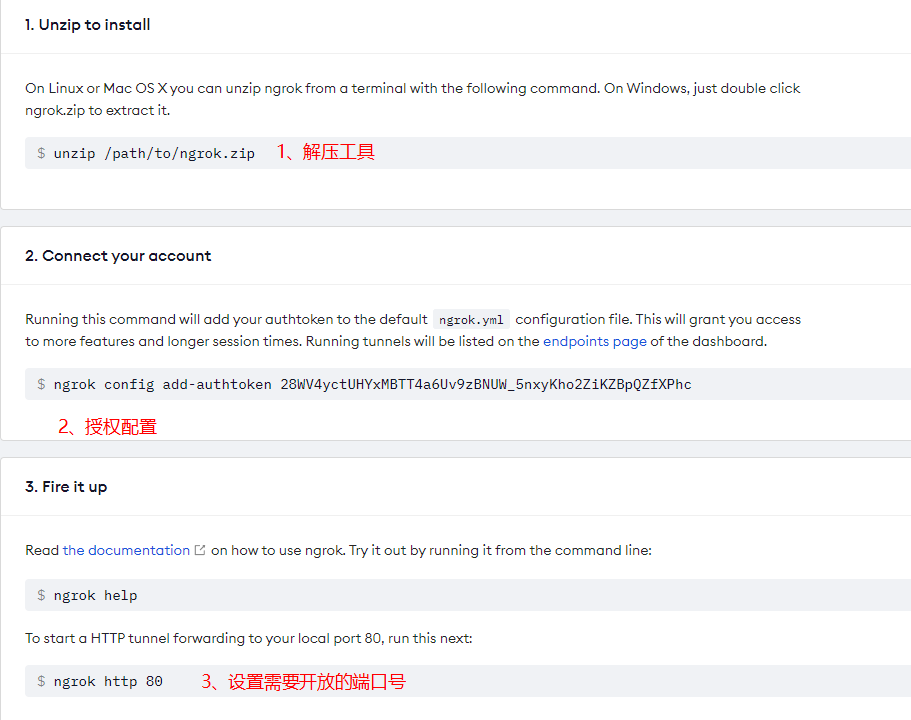This screenshot has width=911, height=720.
Task: Click the ngrok help command
Action: point(95,595)
